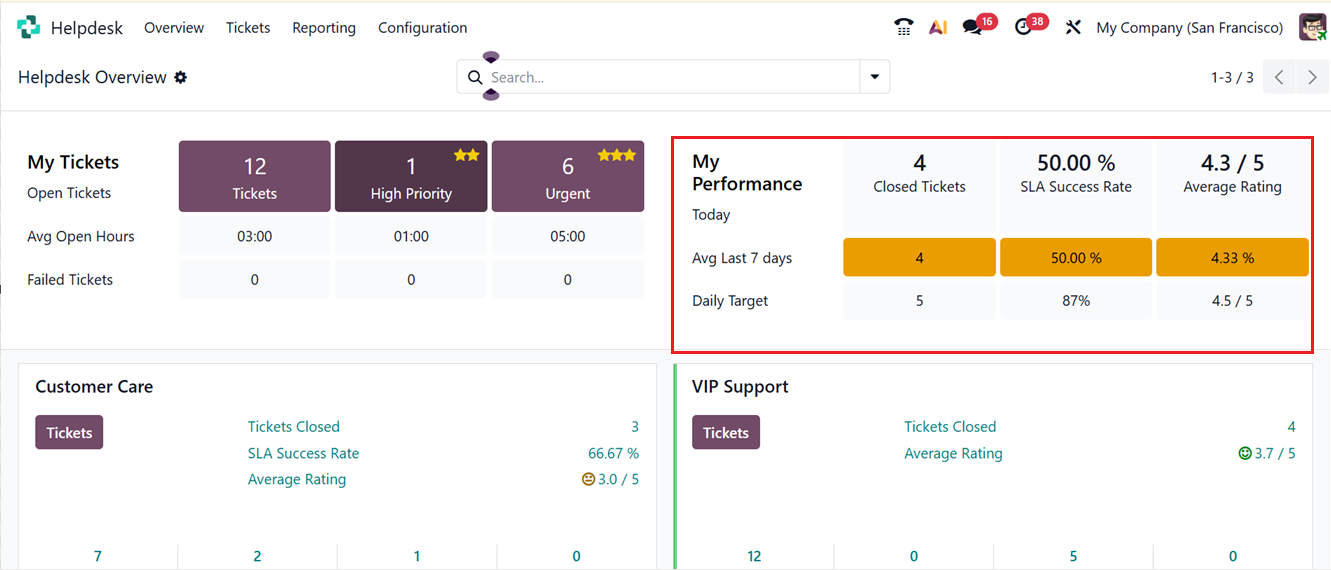Open the Customer Care SLA Success Rate link
The height and width of the screenshot is (570, 1331).
coord(303,453)
